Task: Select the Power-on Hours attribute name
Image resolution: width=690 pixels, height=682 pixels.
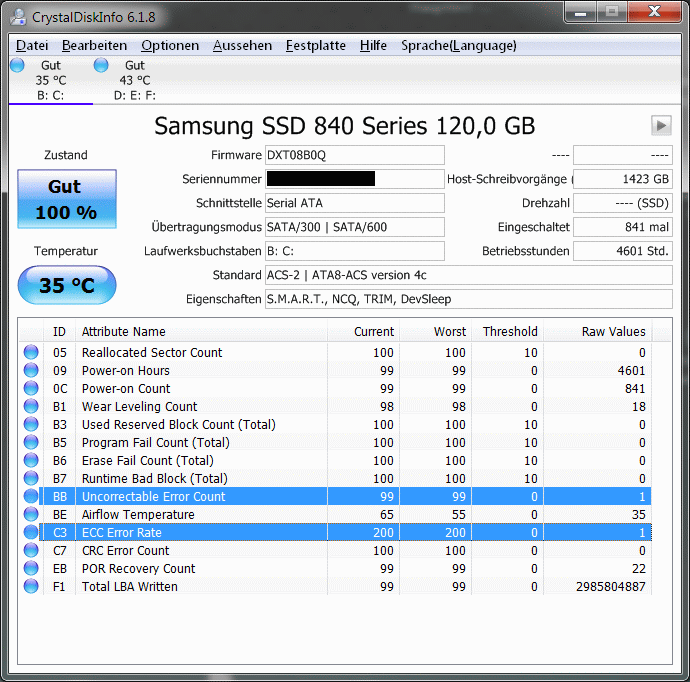Action: [125, 370]
